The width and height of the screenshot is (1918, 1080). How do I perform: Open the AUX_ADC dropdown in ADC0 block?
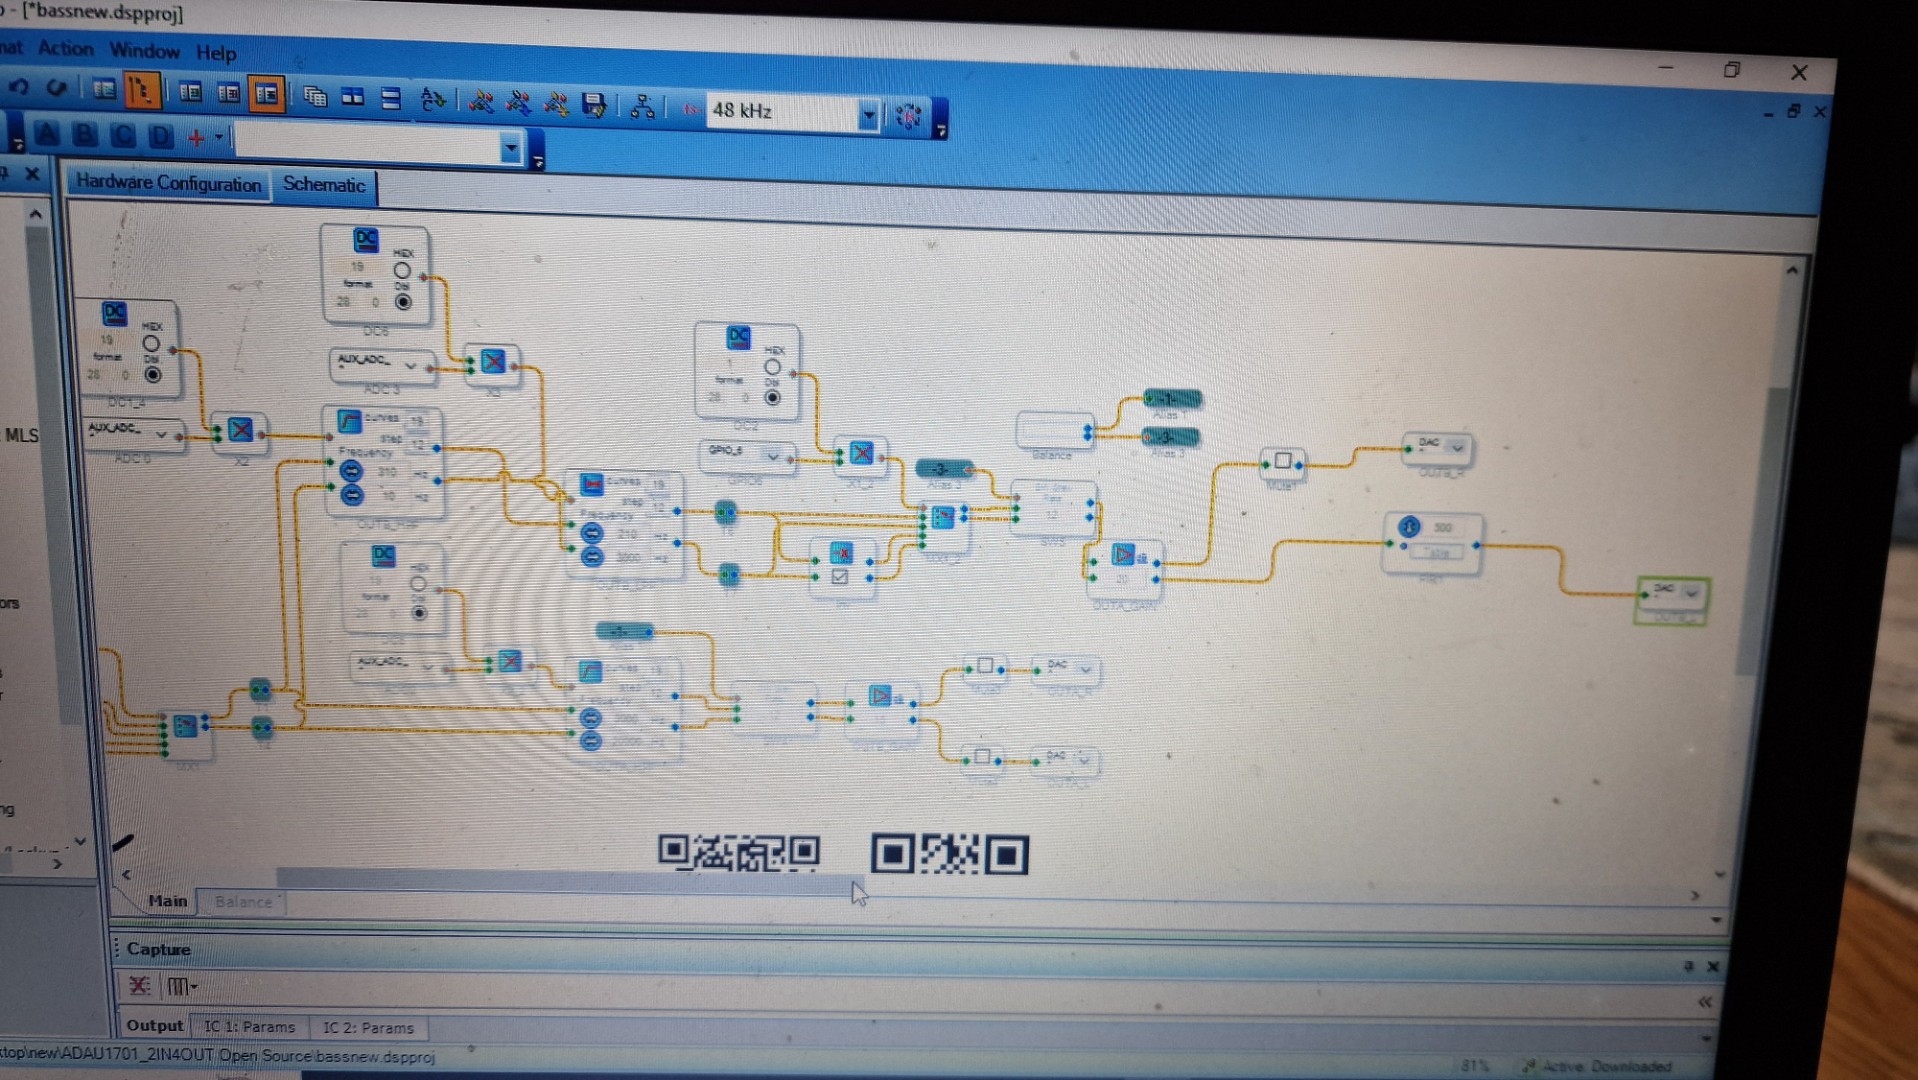click(x=162, y=434)
